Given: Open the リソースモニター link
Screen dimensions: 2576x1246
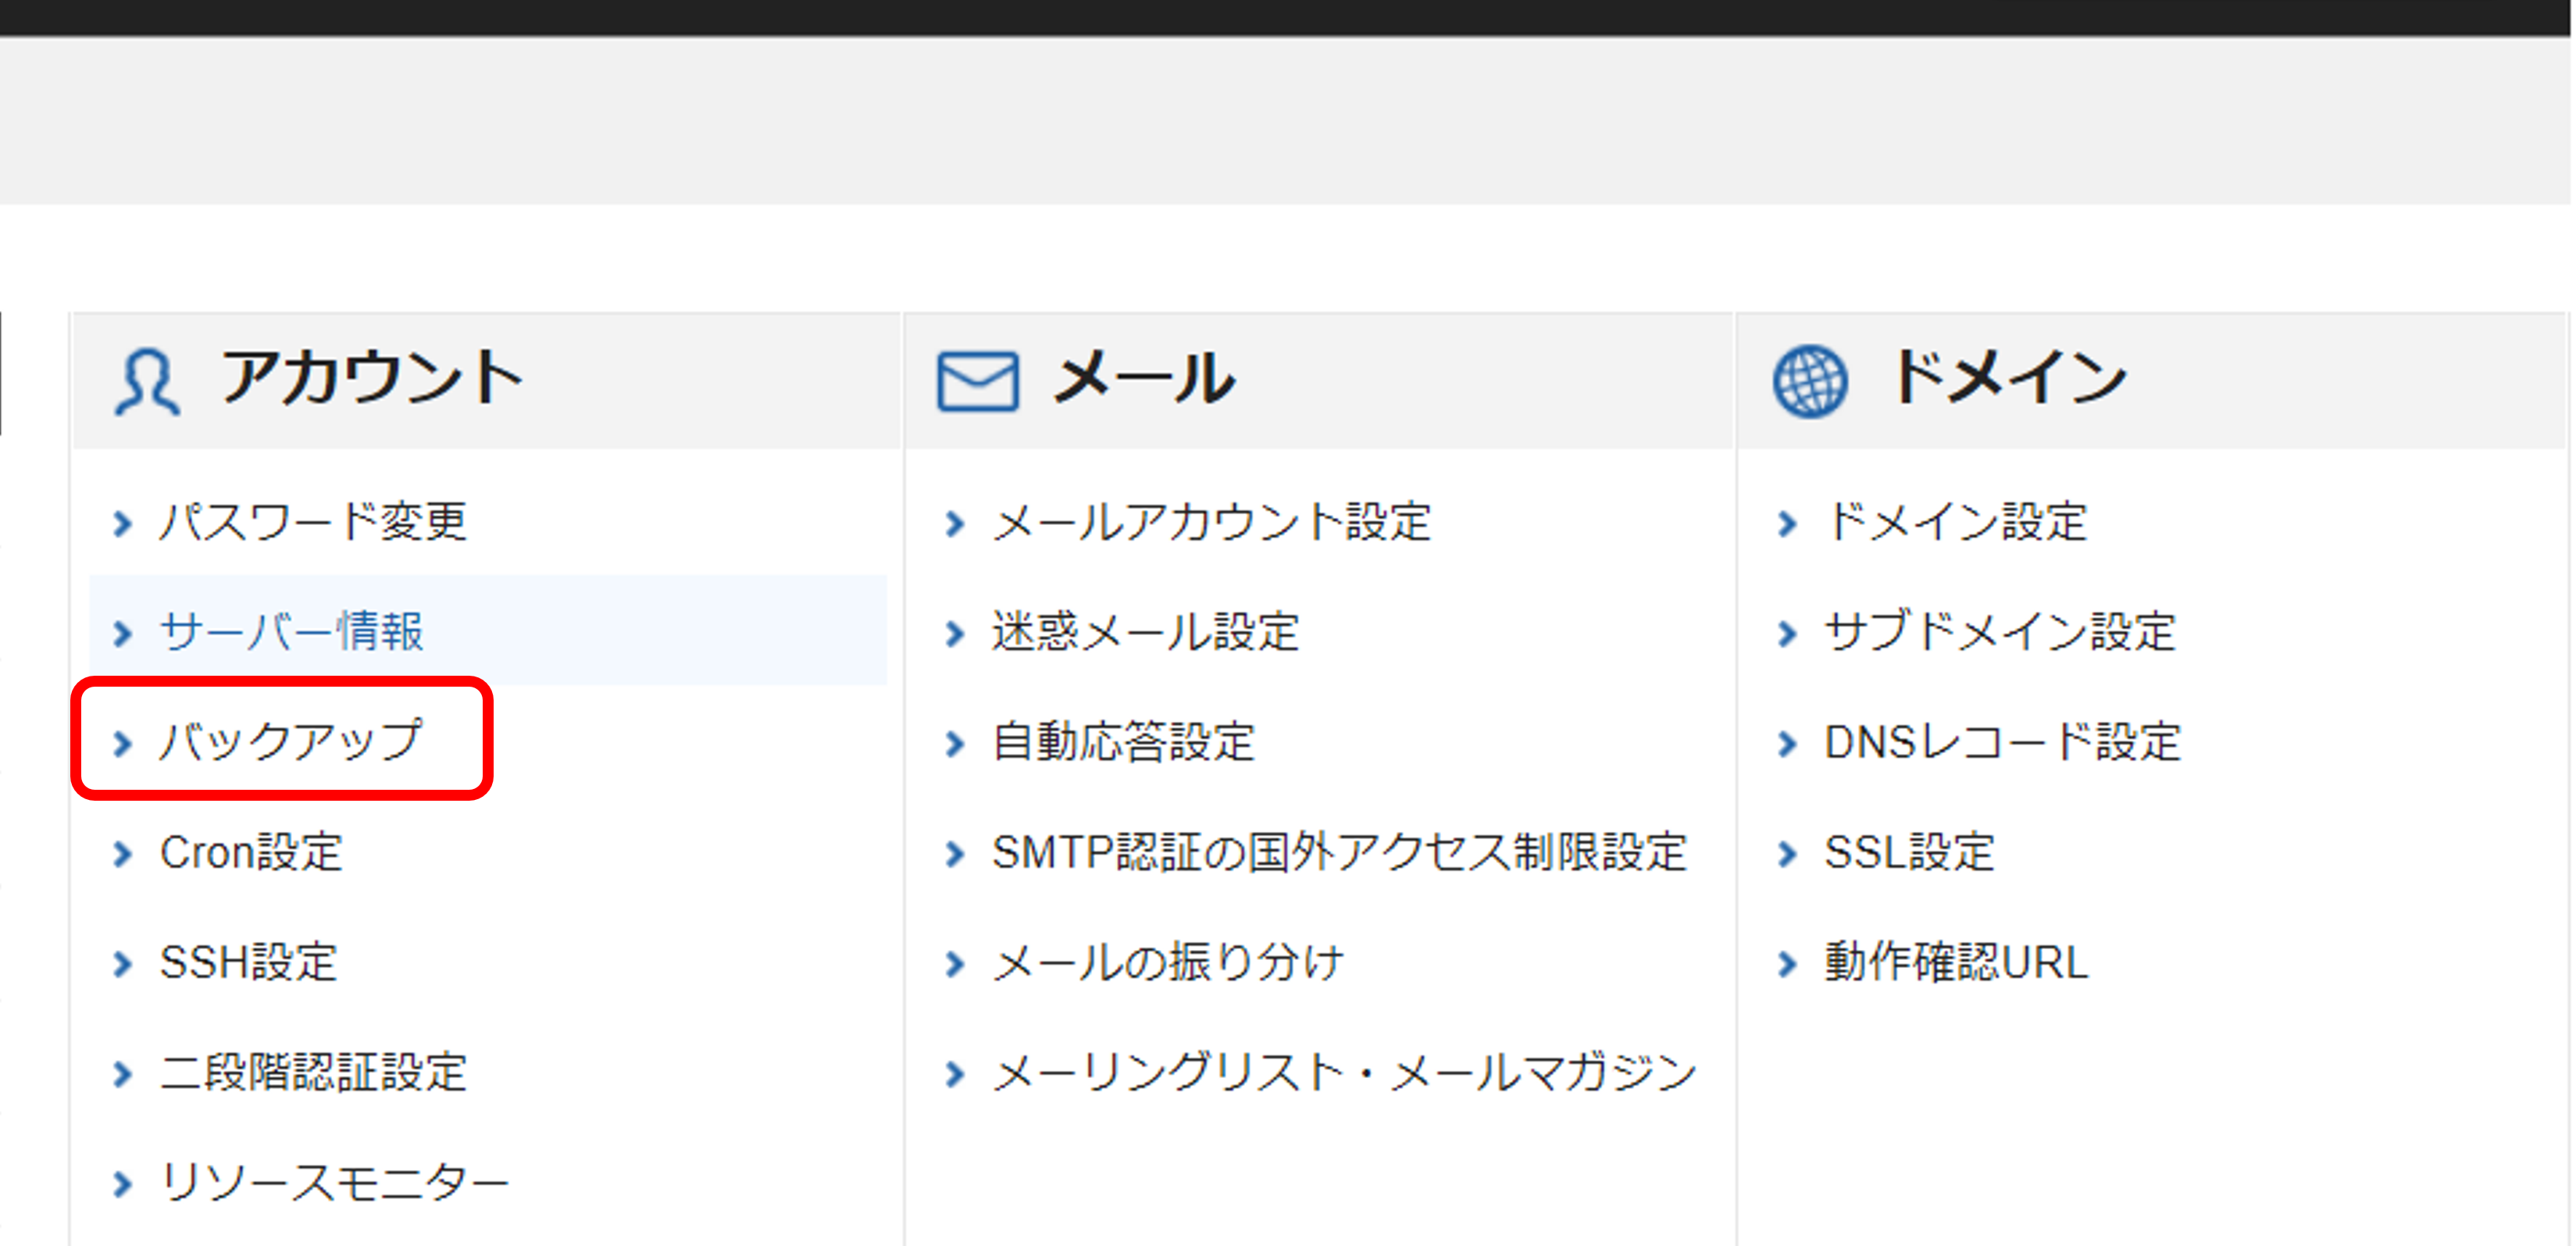Looking at the screenshot, I should 335,1183.
